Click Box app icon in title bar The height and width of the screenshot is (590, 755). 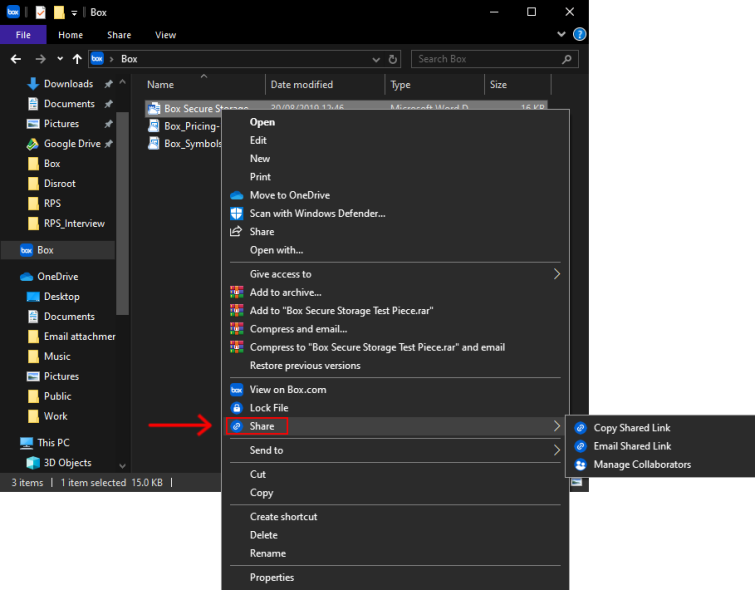13,12
